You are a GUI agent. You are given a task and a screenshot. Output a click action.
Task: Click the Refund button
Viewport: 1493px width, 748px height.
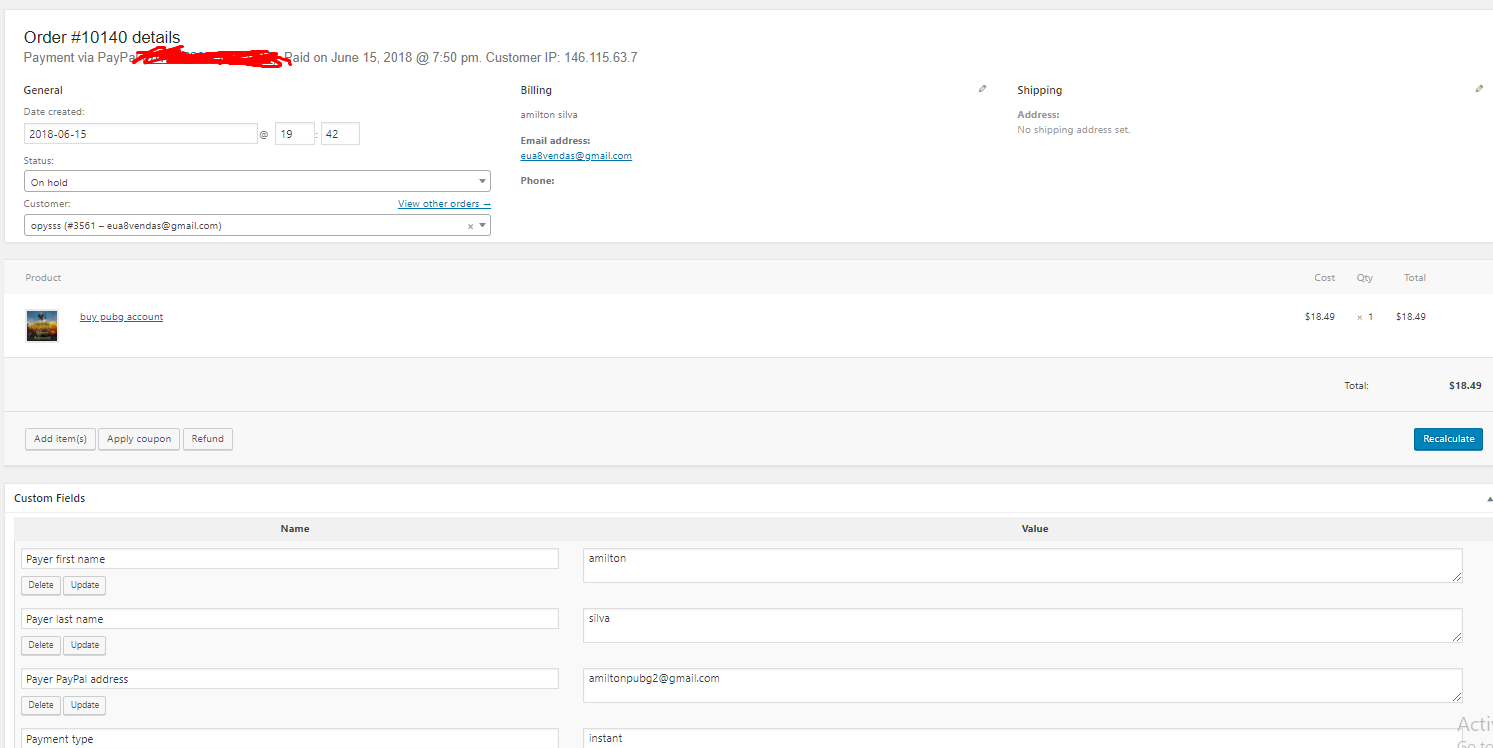208,439
